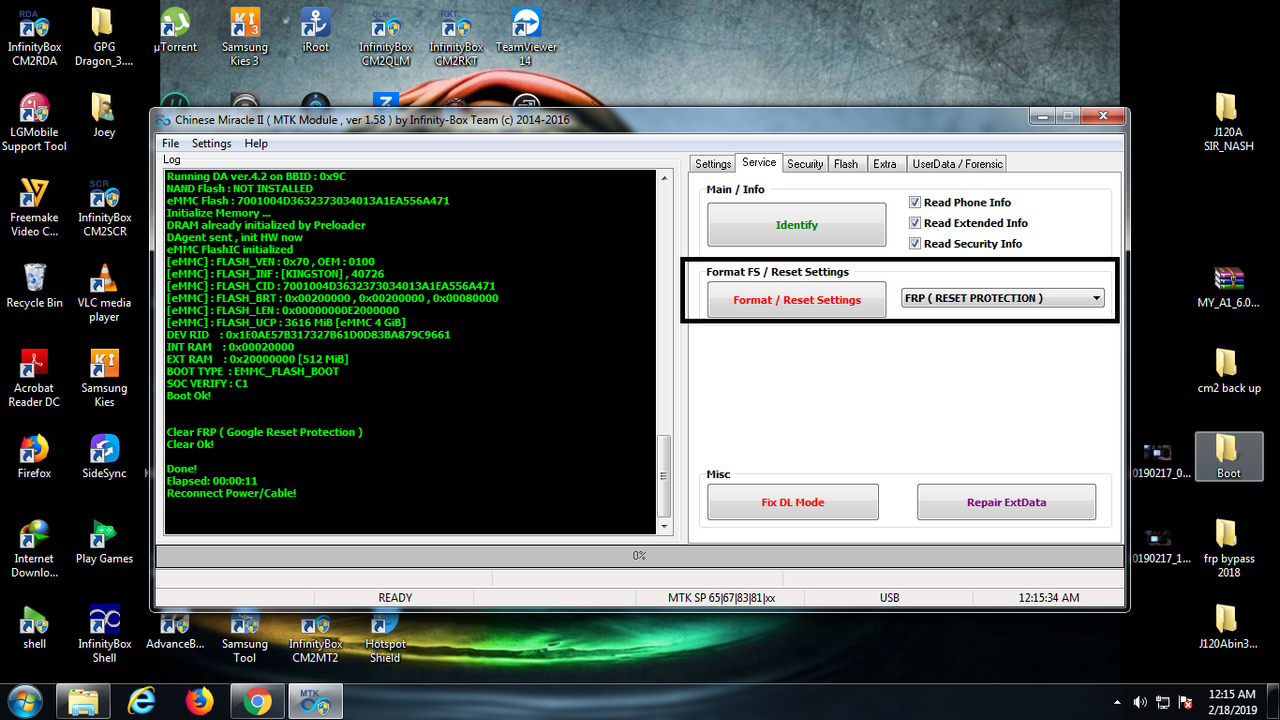
Task: Click the 0% progress bar
Action: pyautogui.click(x=639, y=555)
